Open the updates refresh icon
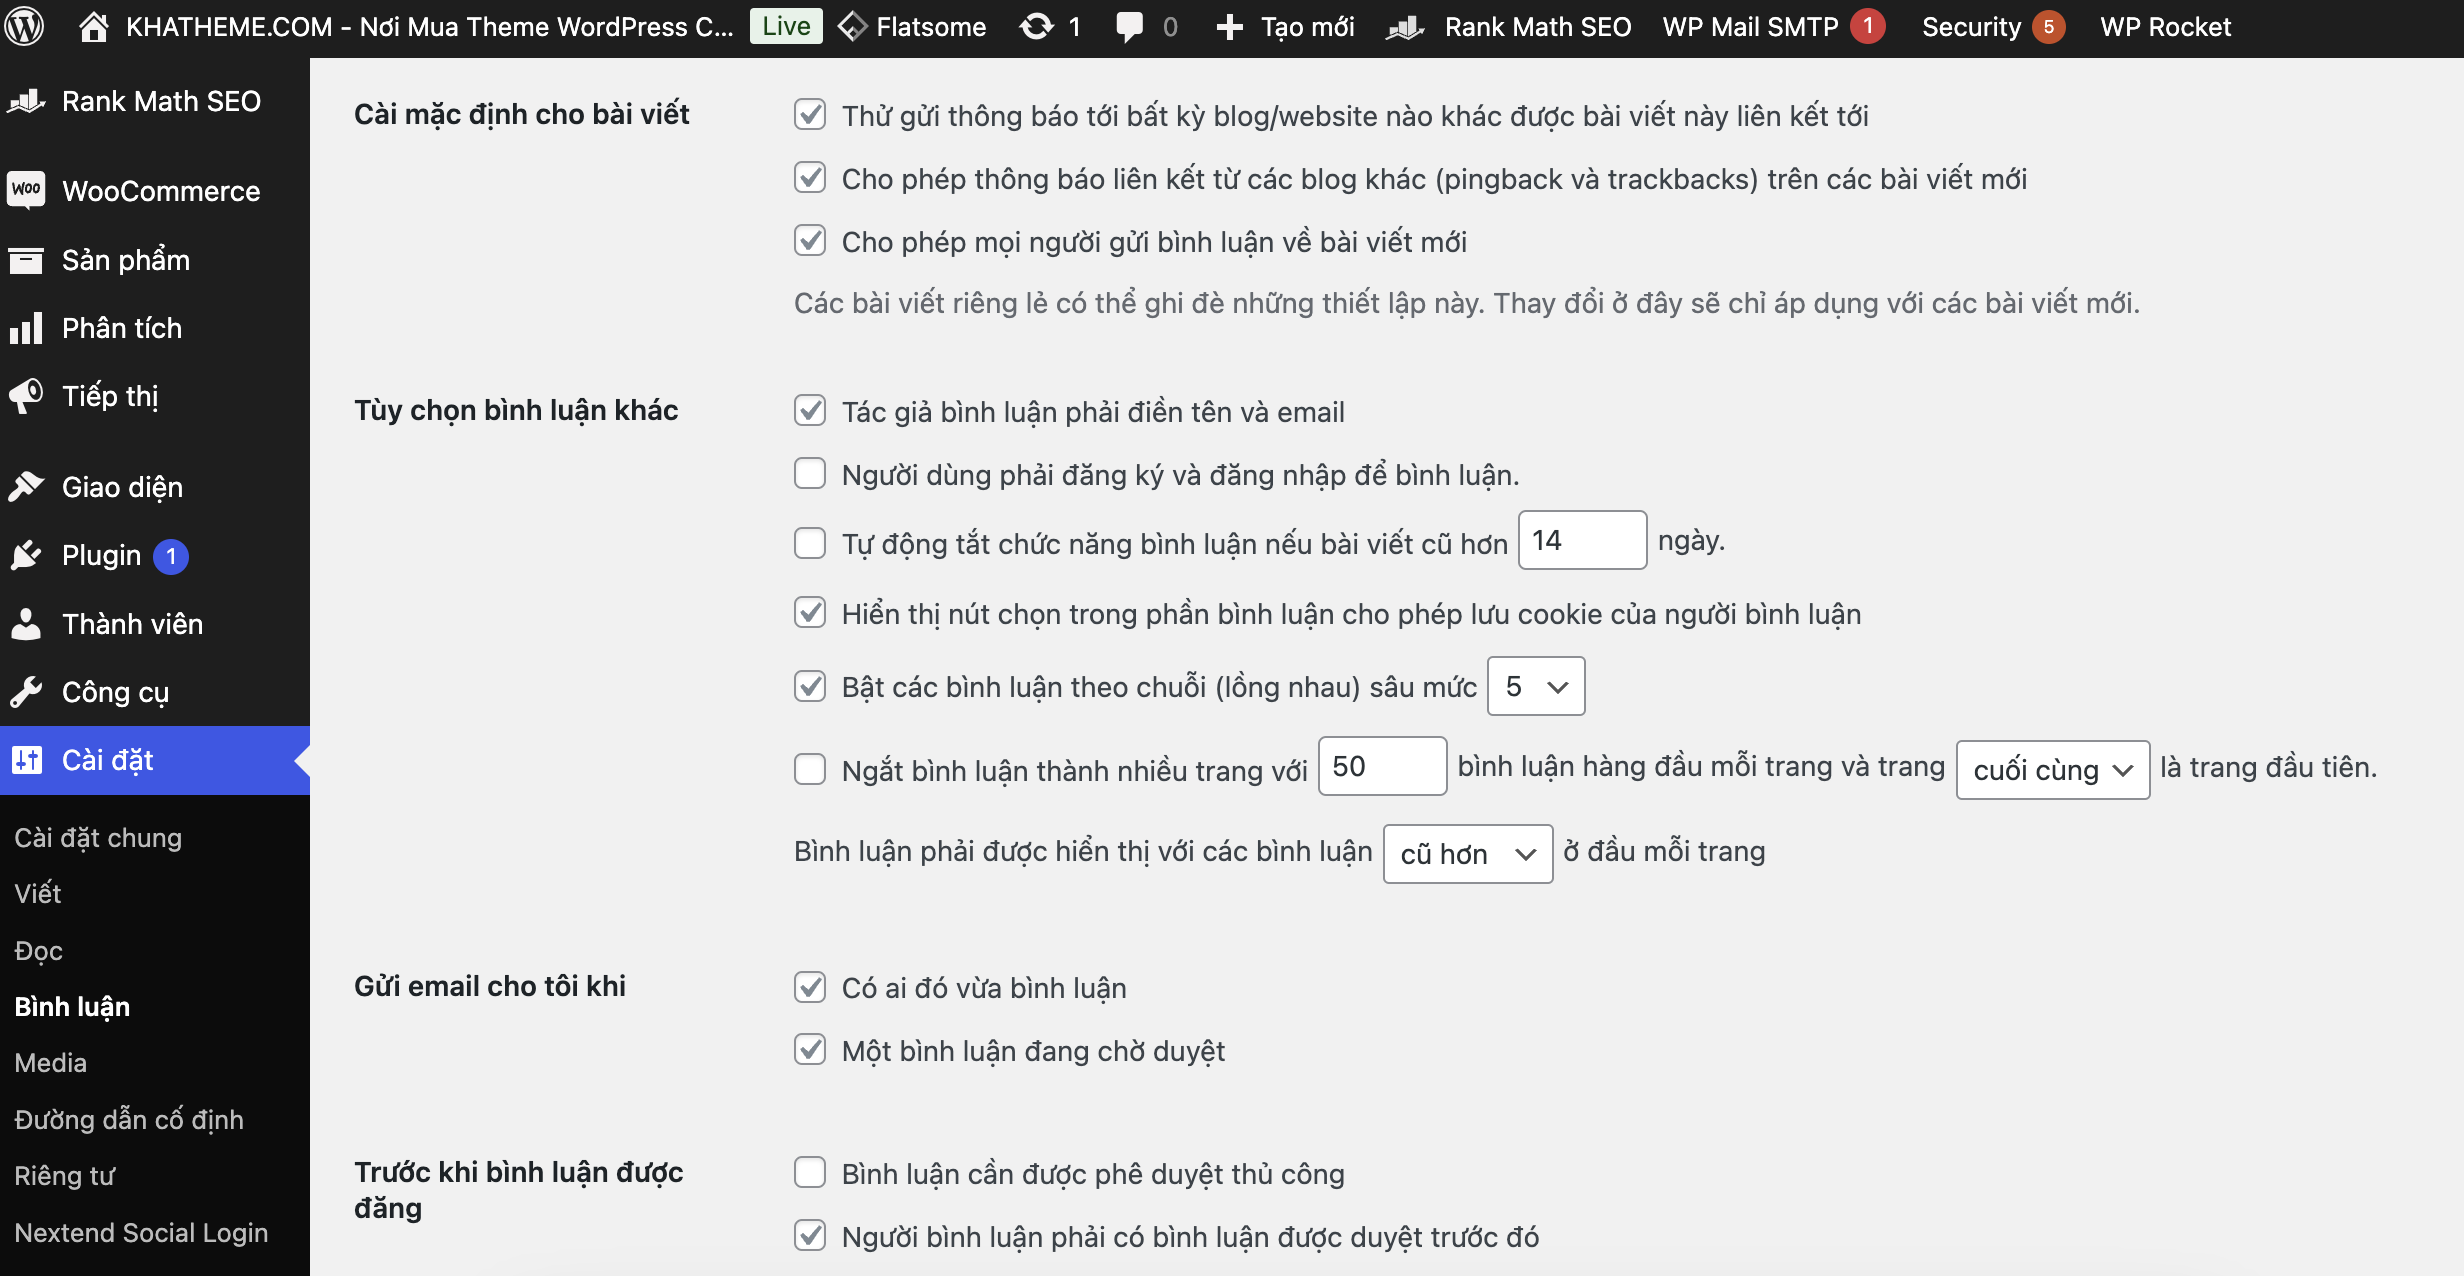The image size is (2464, 1276). (x=1037, y=27)
